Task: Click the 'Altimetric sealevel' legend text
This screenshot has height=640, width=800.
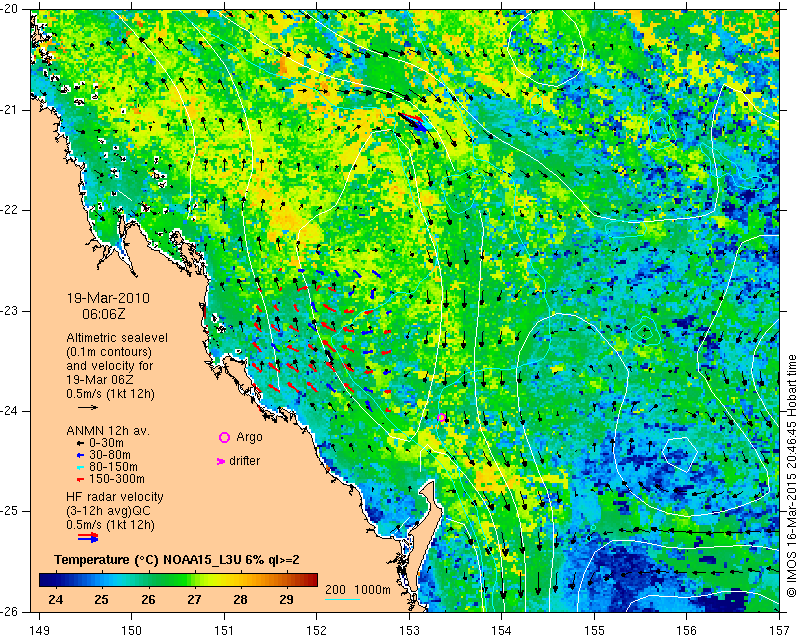Action: coord(117,338)
